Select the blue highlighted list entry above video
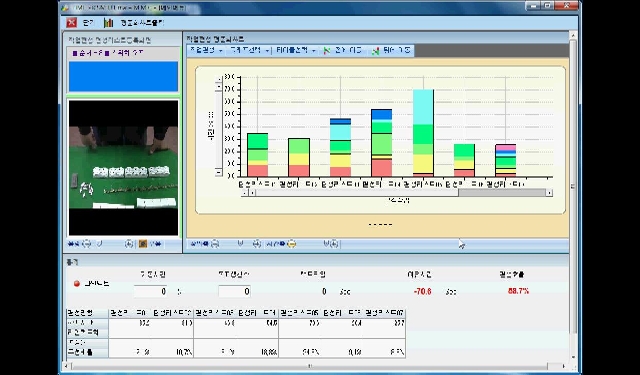 (123, 76)
